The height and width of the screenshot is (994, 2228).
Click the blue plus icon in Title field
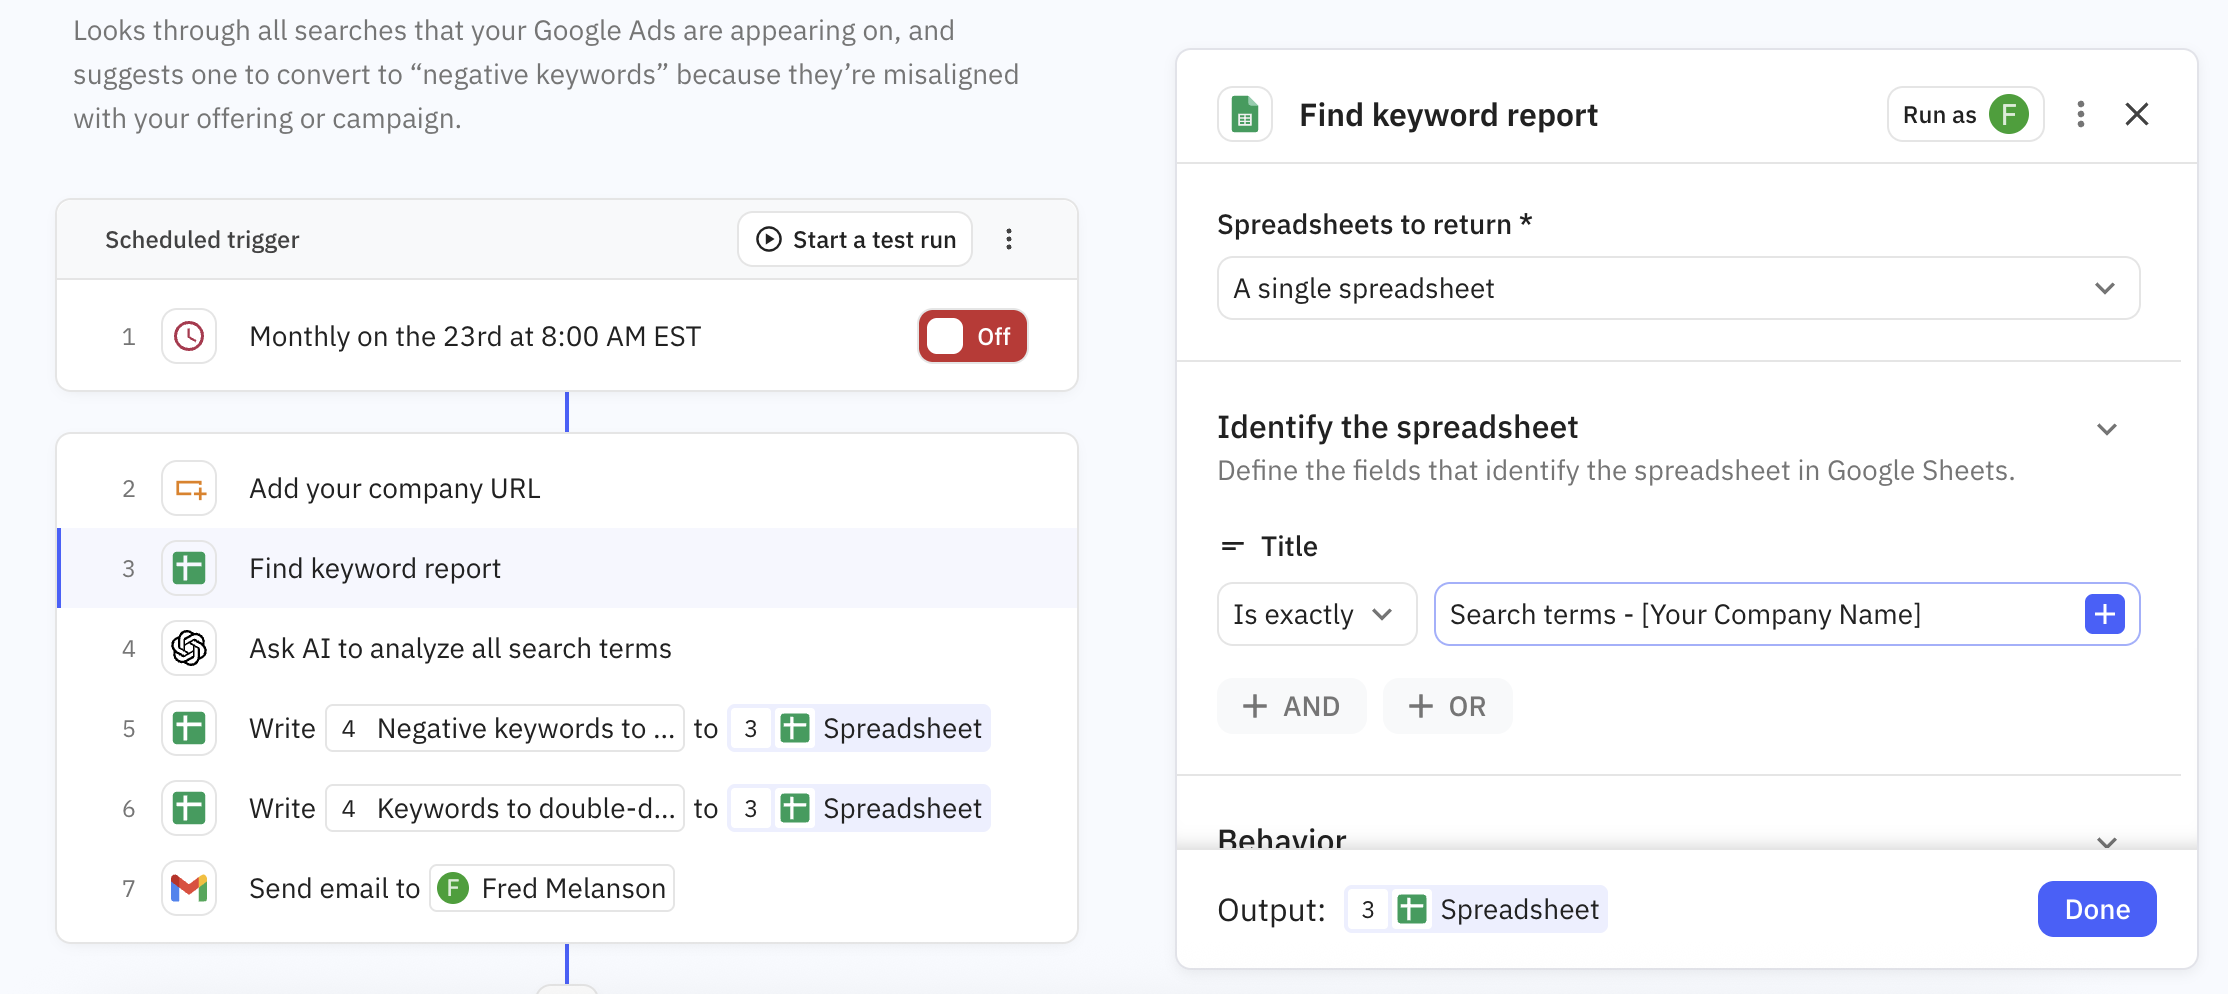2104,614
